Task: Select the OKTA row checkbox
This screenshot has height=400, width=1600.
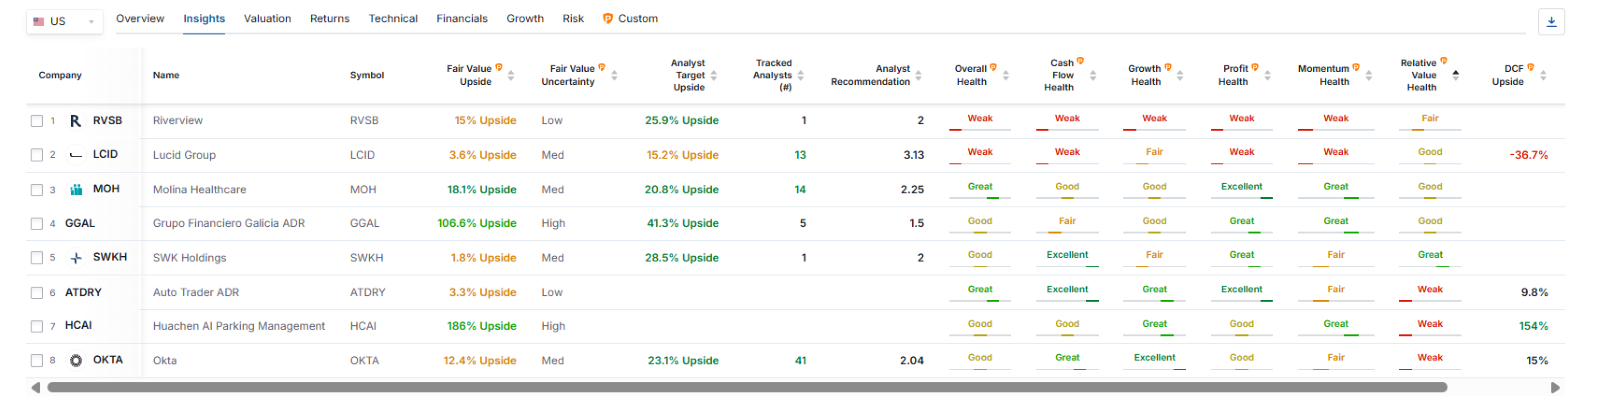Action: pos(37,361)
